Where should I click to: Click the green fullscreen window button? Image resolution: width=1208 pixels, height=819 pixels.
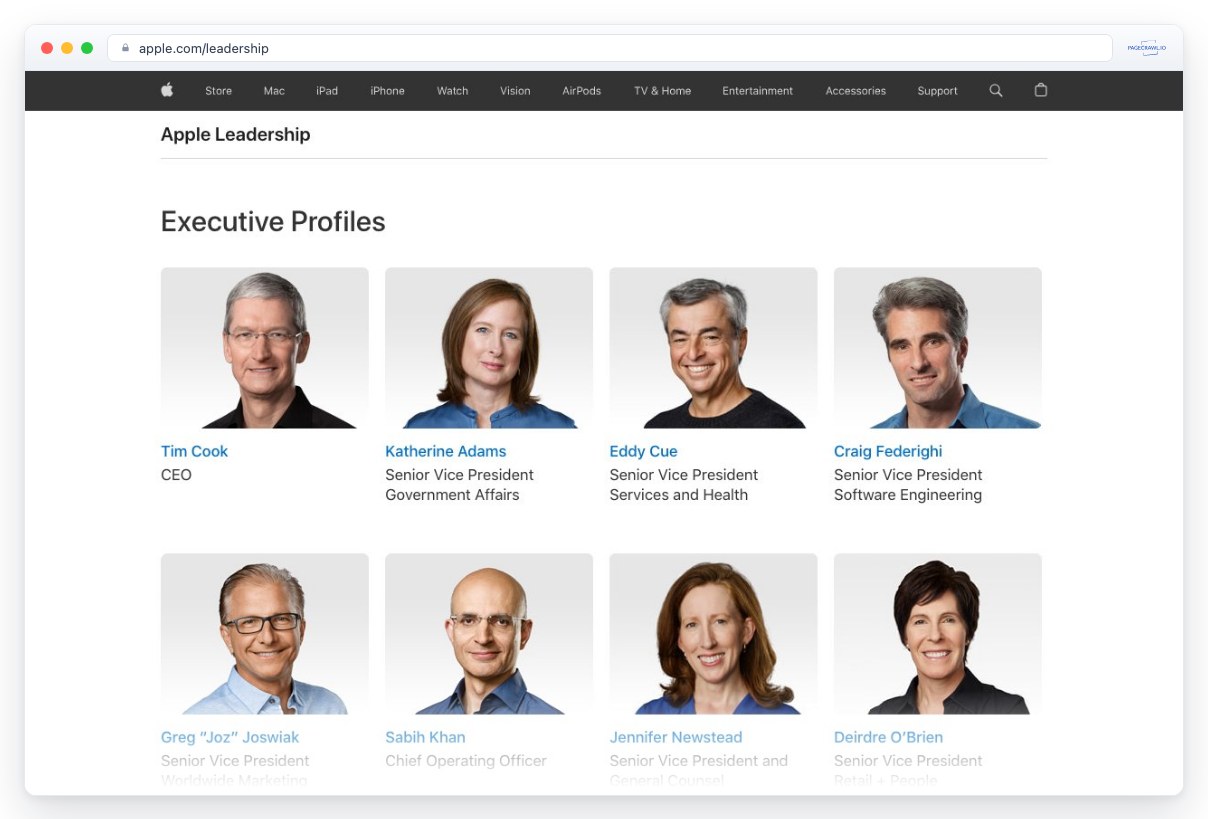coord(87,48)
